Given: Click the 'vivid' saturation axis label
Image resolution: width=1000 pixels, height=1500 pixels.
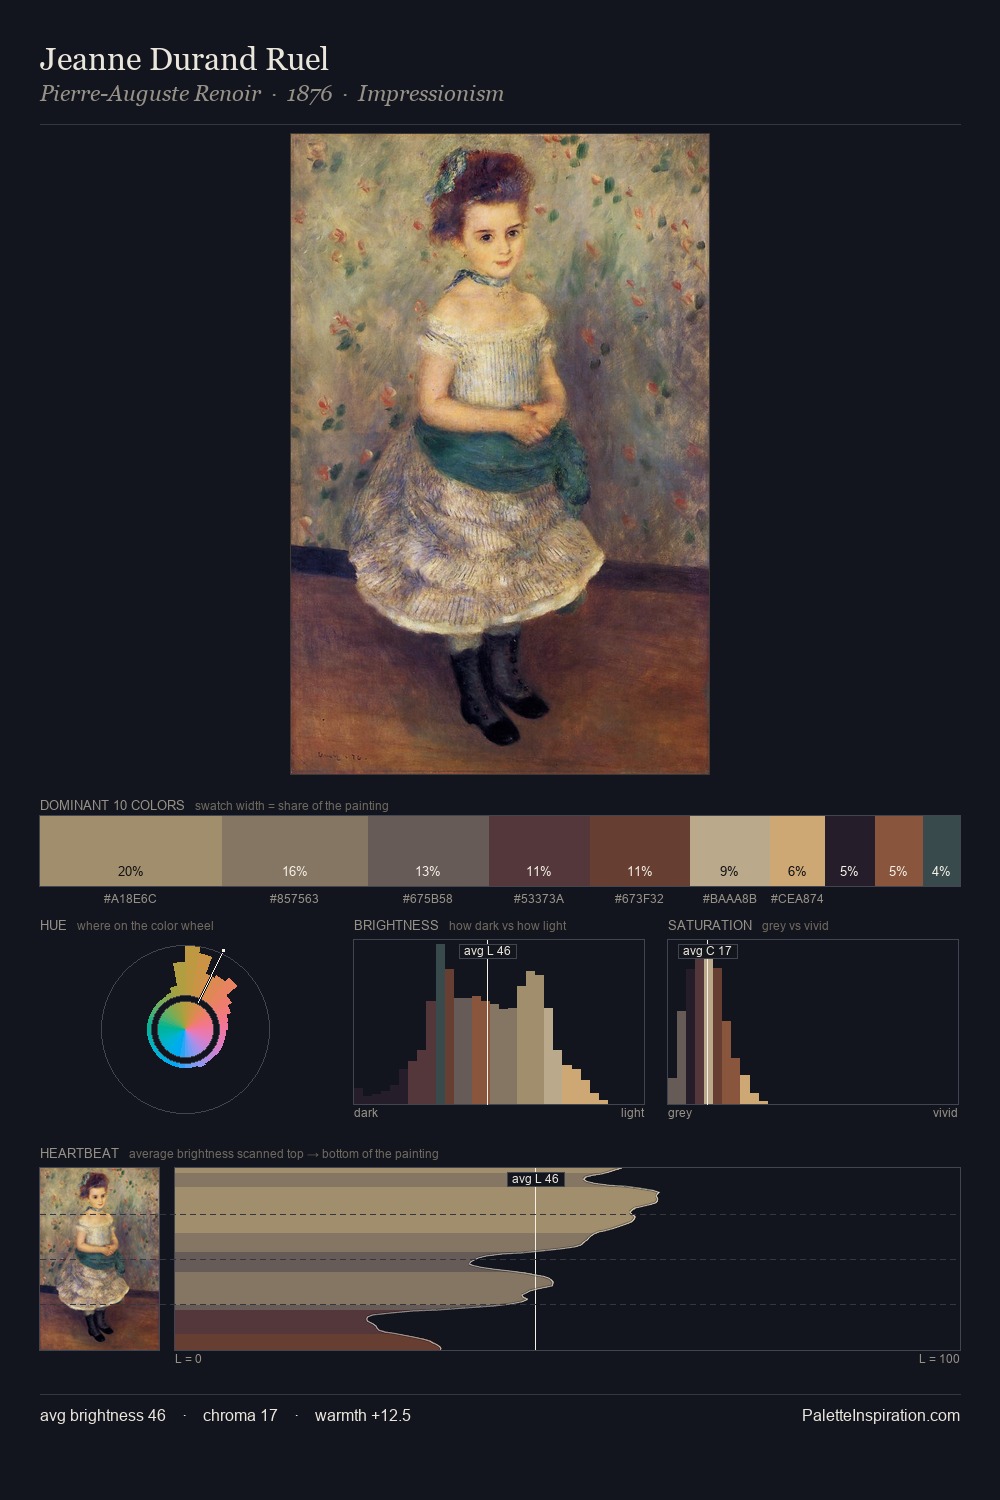Looking at the screenshot, I should click(x=945, y=1113).
